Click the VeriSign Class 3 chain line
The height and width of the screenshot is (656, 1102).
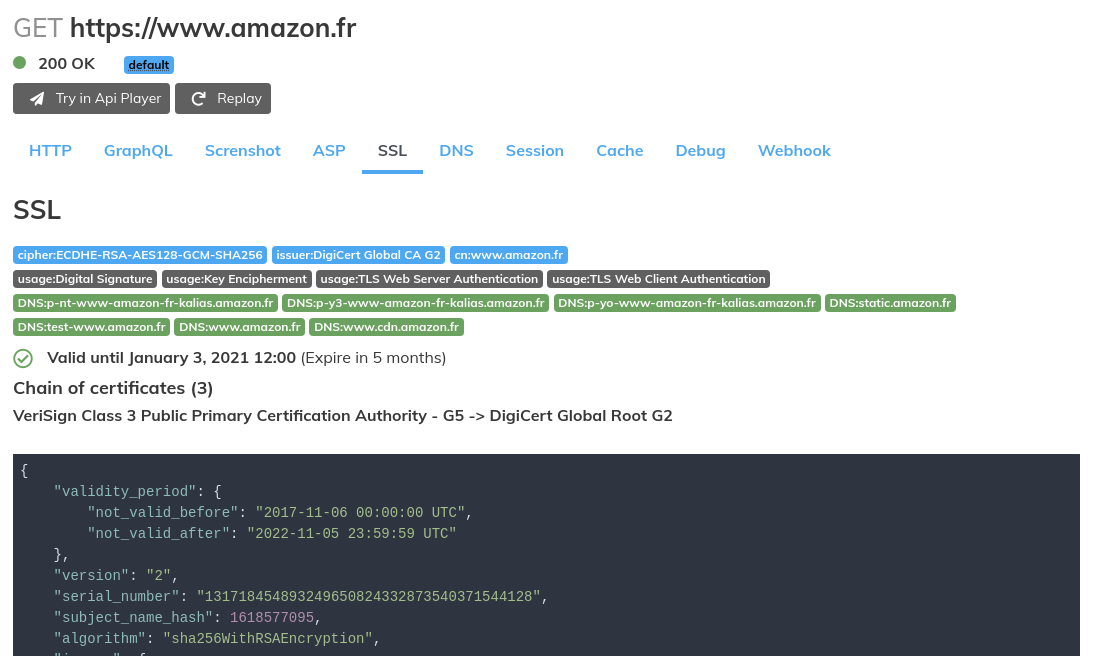pos(343,416)
